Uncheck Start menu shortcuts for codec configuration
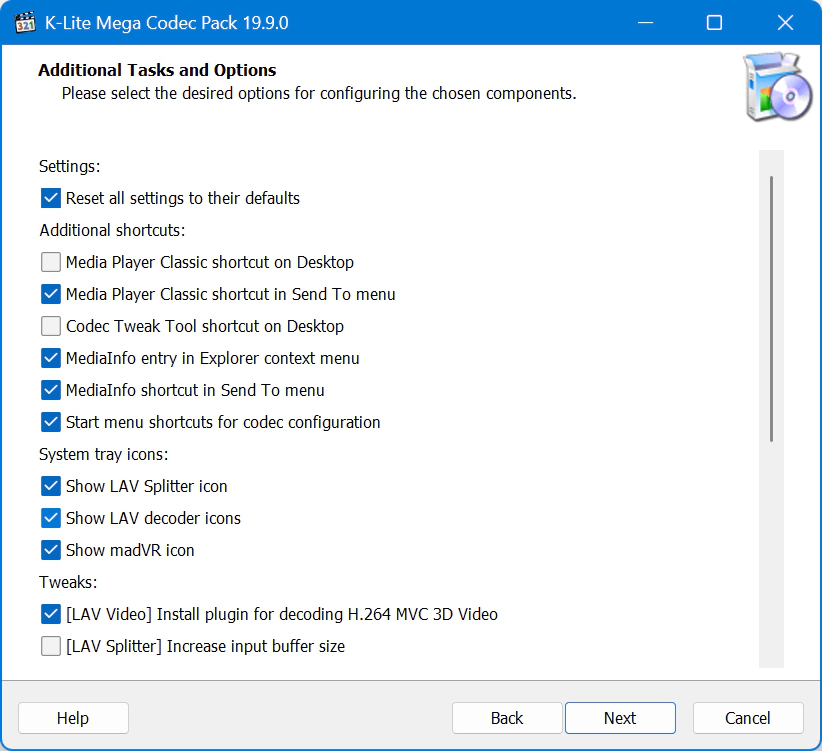822x751 pixels. (x=51, y=422)
